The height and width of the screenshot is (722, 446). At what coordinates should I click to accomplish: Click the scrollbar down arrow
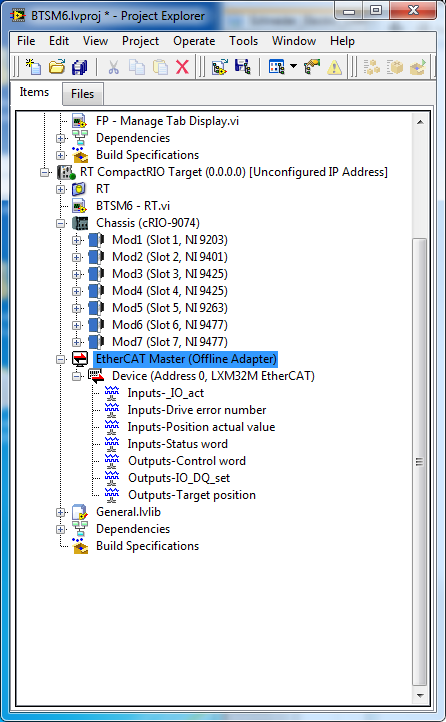(419, 695)
